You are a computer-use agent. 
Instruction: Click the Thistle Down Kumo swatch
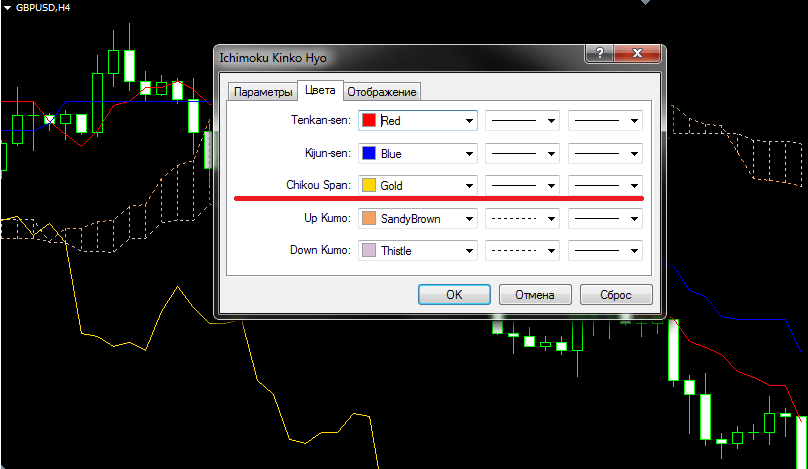pyautogui.click(x=369, y=250)
